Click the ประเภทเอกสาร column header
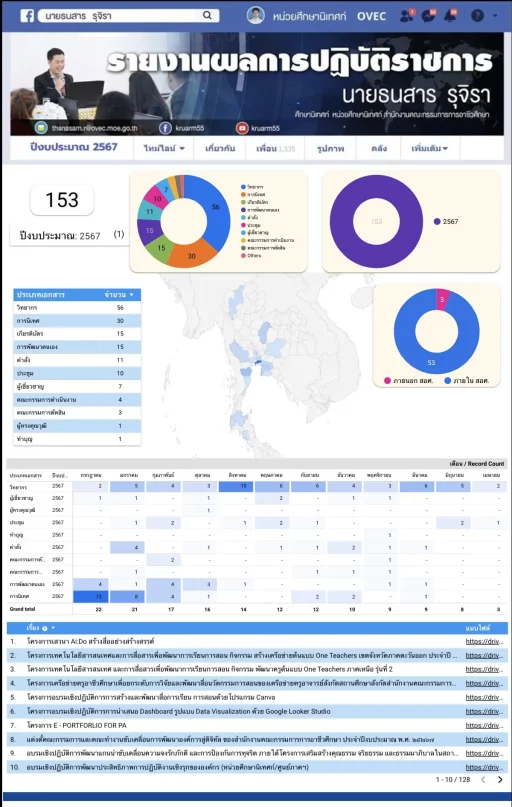512x807 pixels. pyautogui.click(x=41, y=295)
